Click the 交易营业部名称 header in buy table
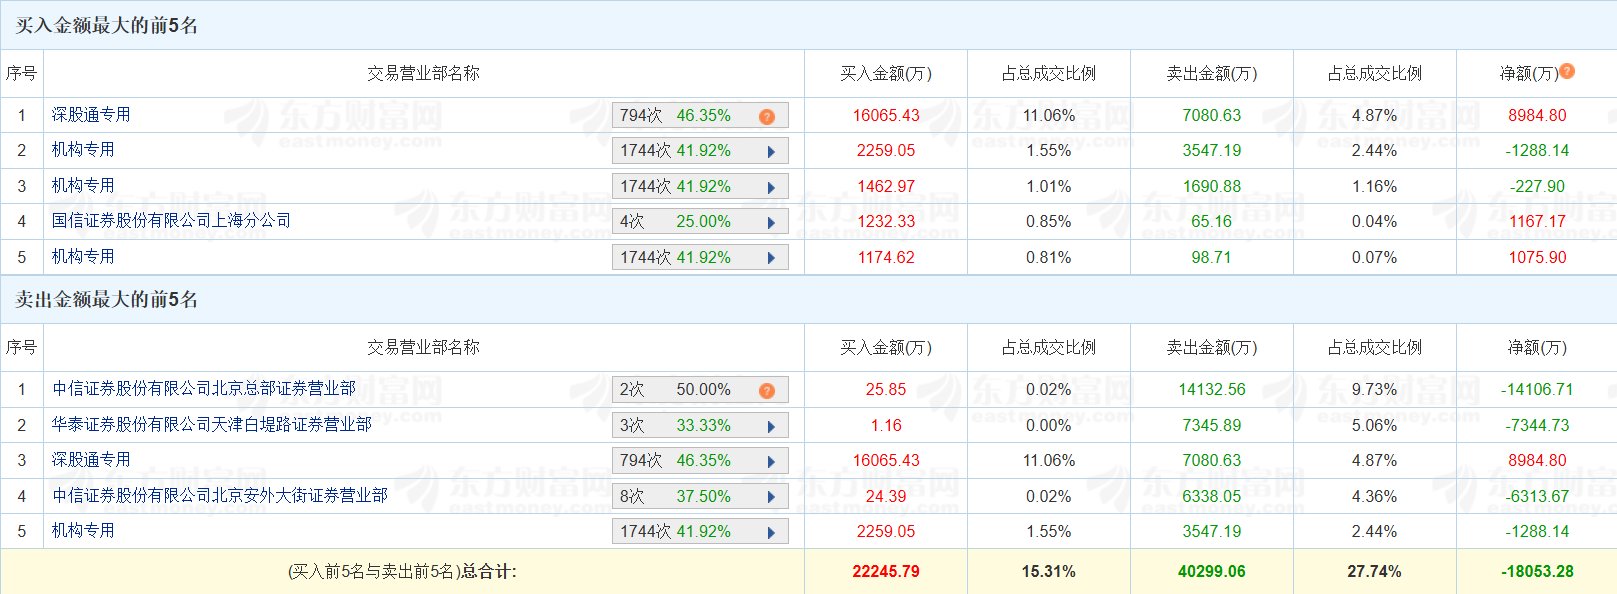Screen dimensions: 1617x594 point(423,73)
